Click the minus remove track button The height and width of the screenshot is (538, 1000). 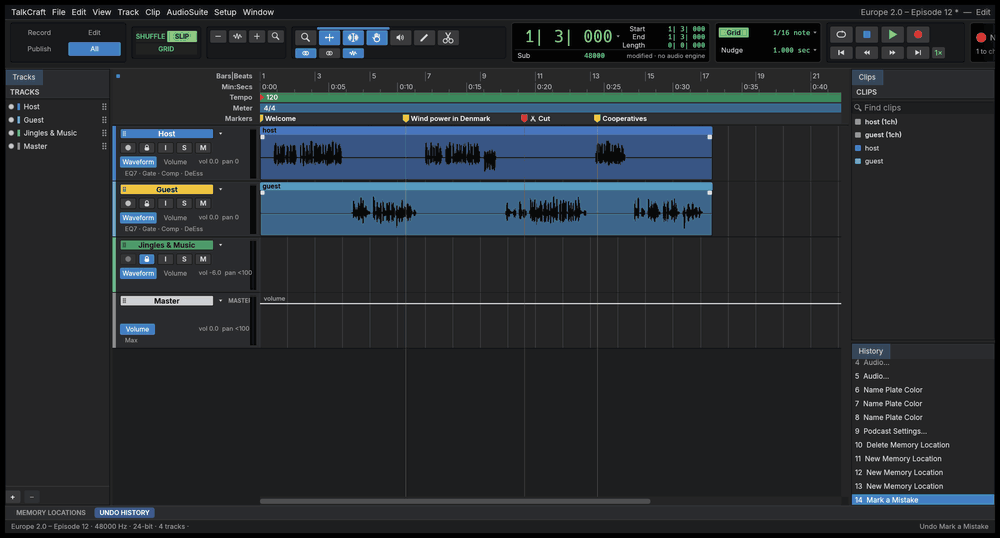pos(32,497)
